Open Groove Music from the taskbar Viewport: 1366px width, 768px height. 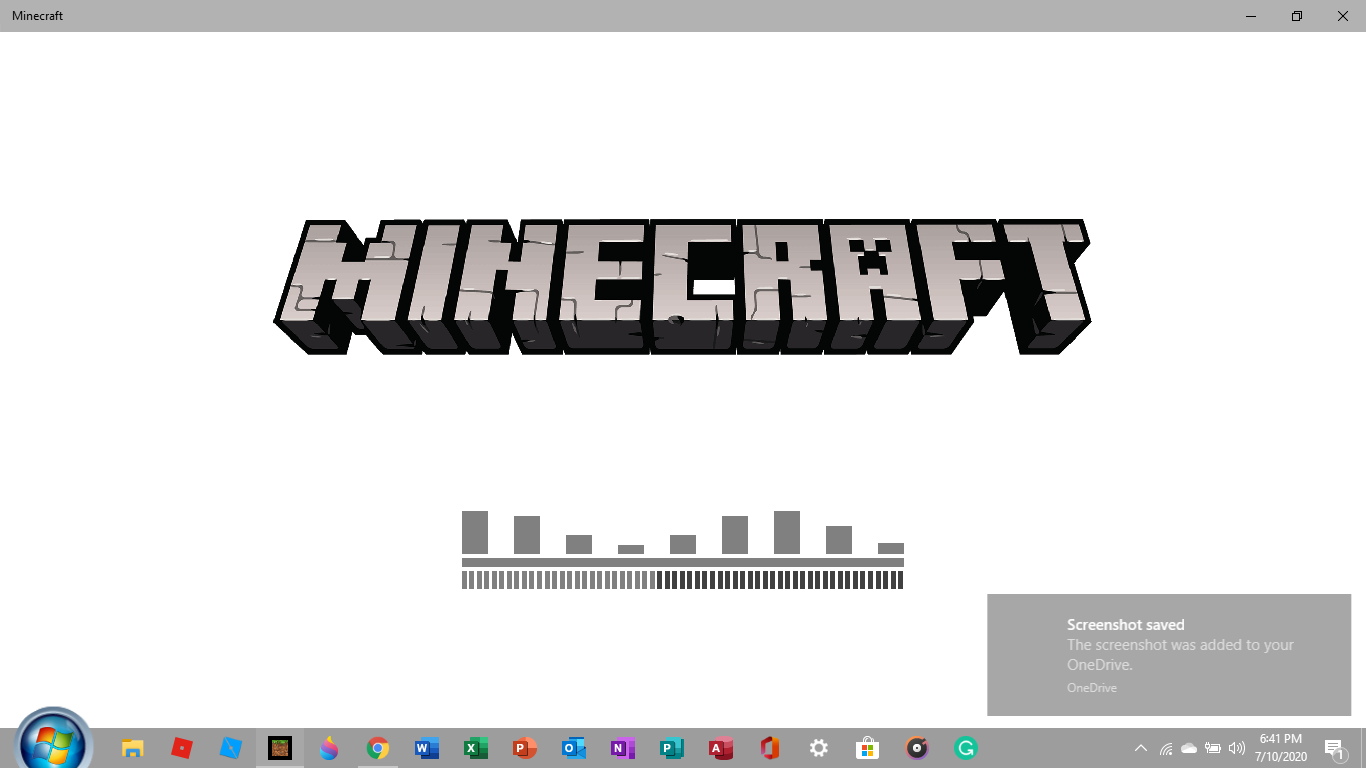(x=916, y=748)
